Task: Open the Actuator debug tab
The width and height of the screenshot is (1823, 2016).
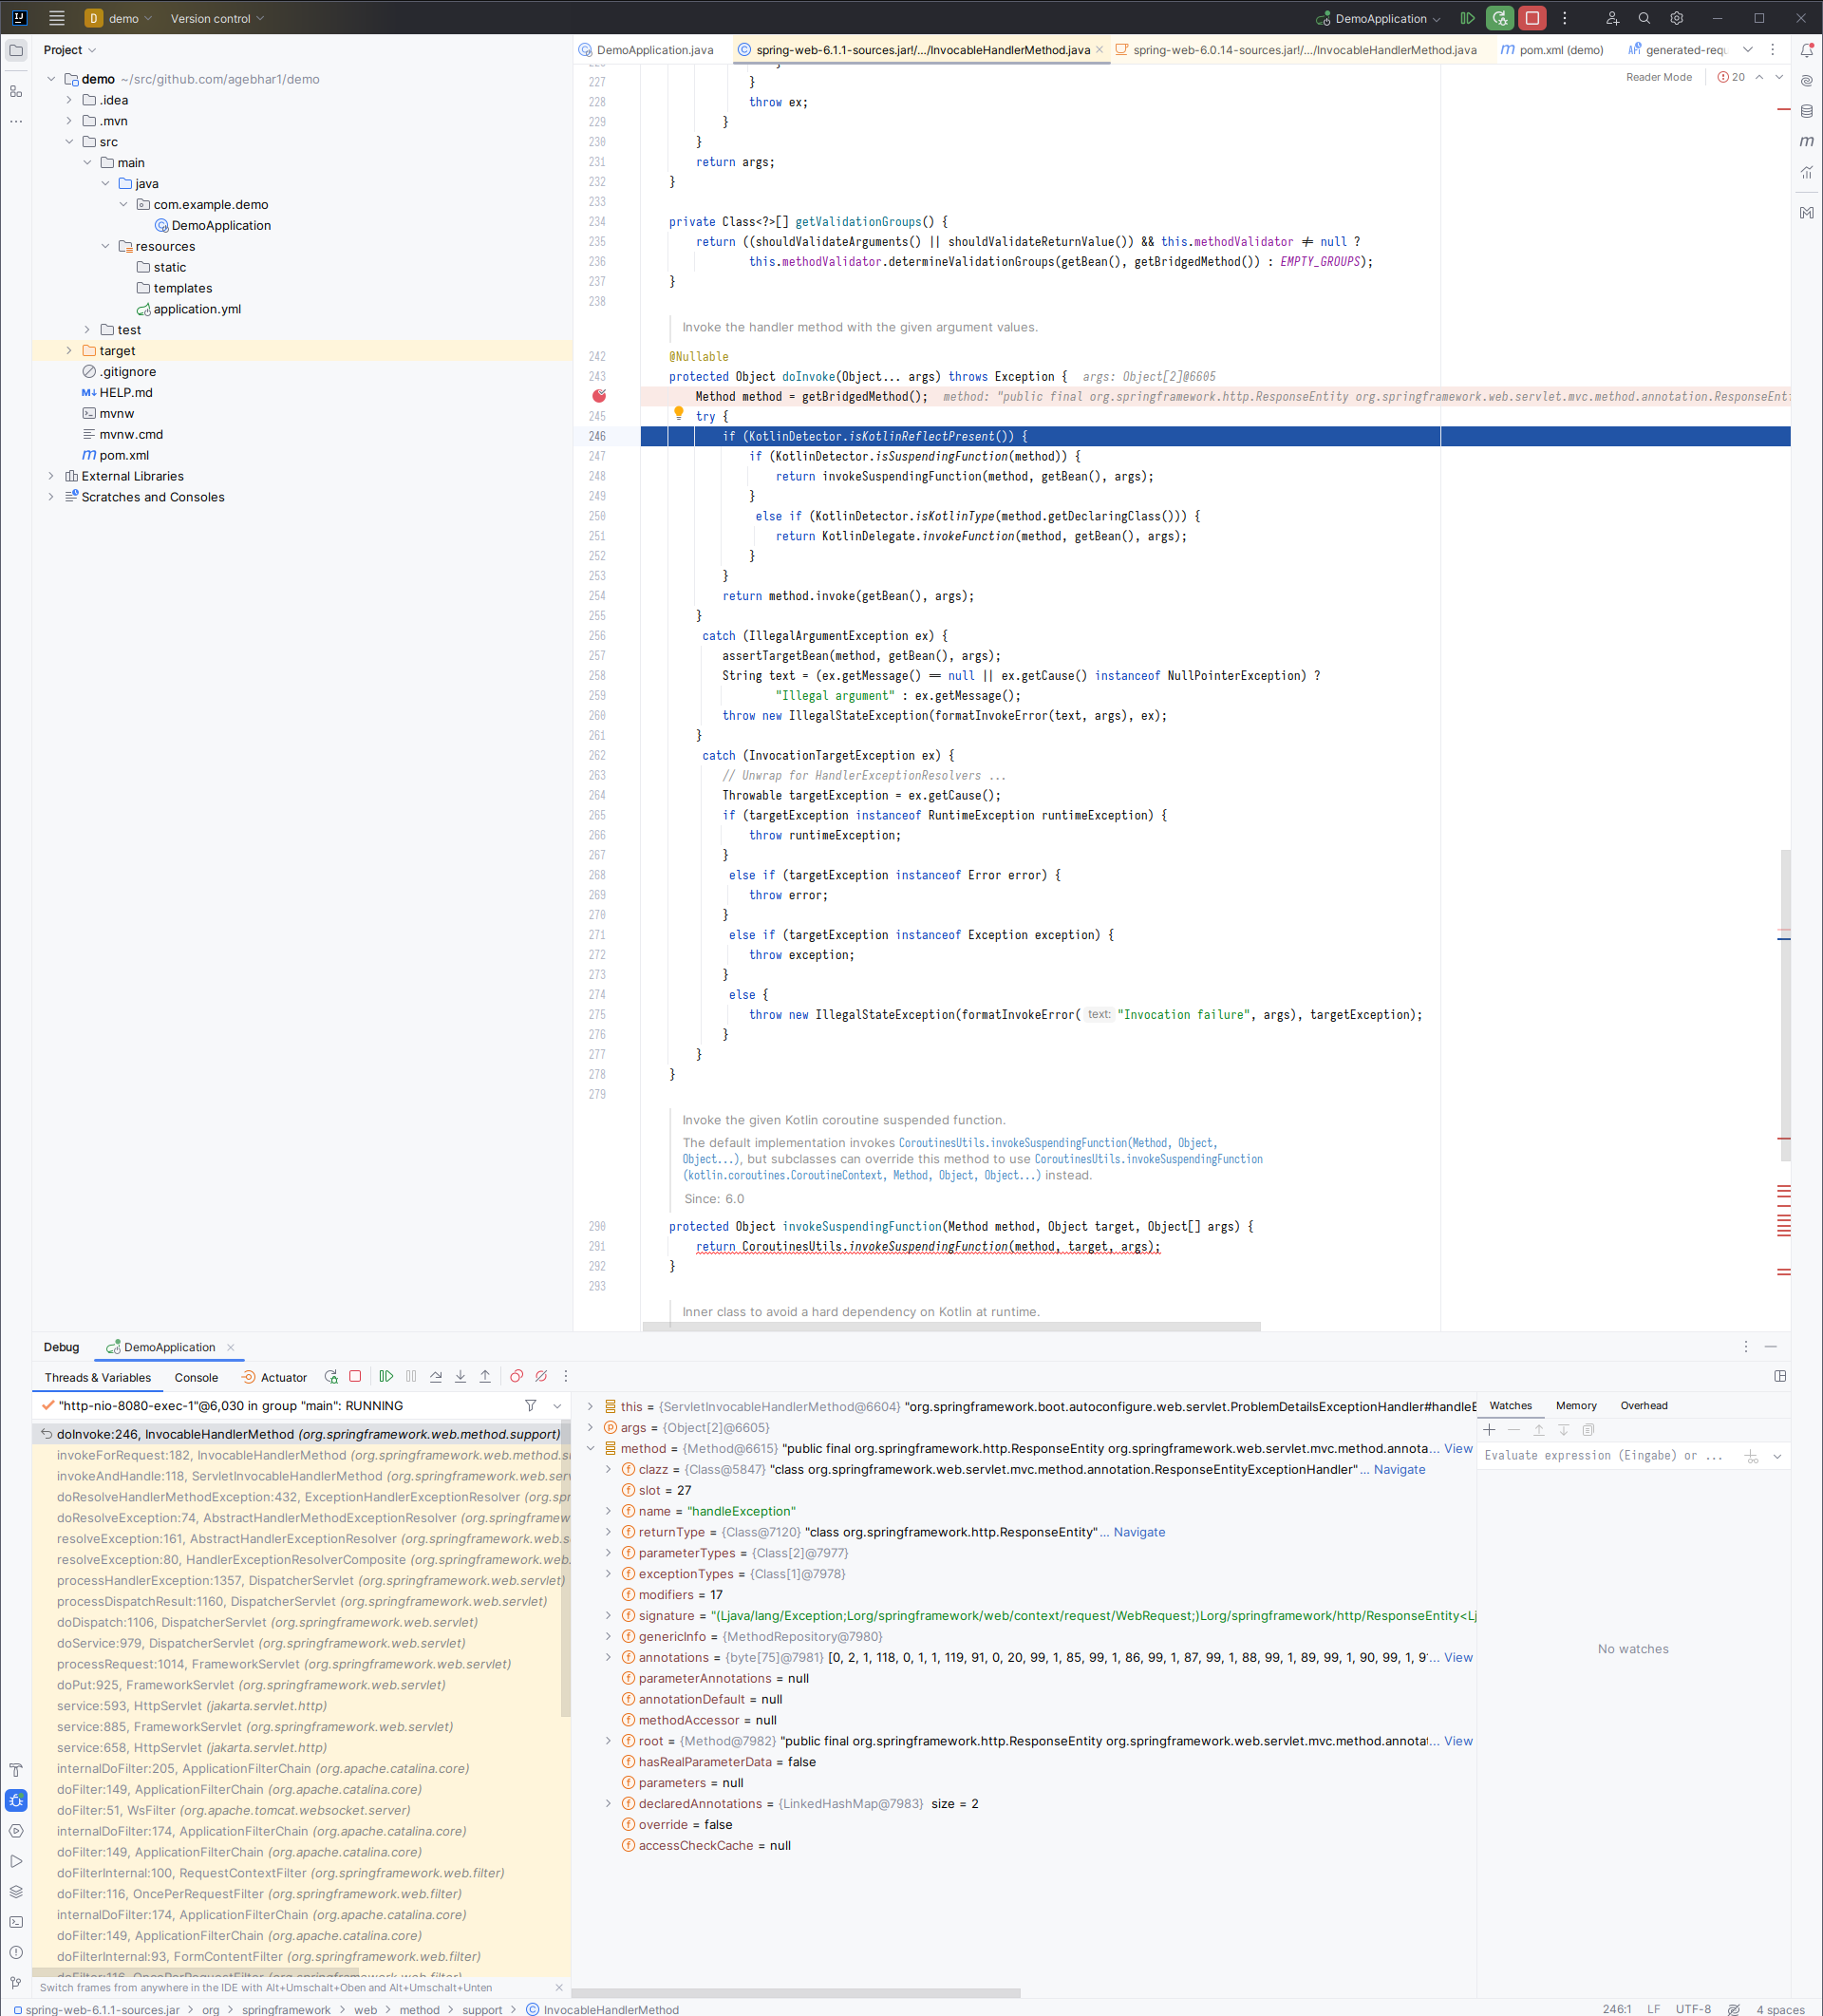Action: pos(274,1377)
